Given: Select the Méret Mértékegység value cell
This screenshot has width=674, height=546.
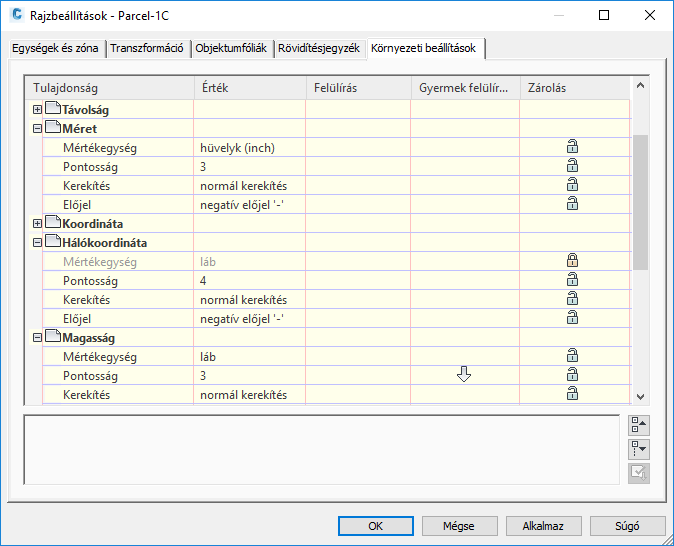Looking at the screenshot, I should (250, 147).
